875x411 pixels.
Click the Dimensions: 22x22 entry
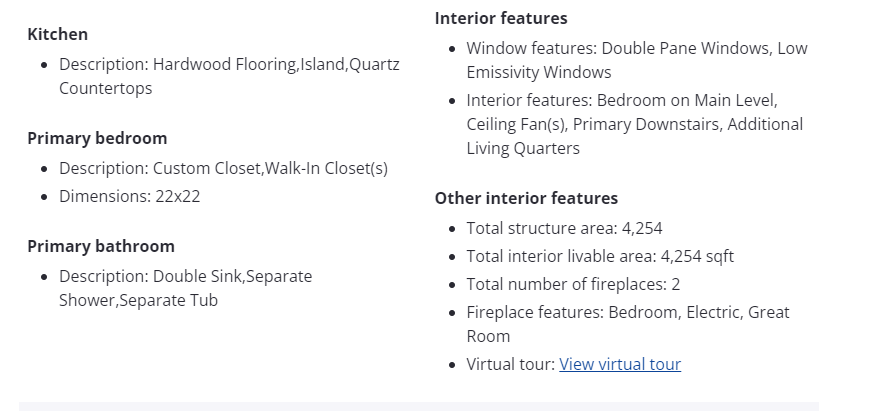tap(130, 196)
